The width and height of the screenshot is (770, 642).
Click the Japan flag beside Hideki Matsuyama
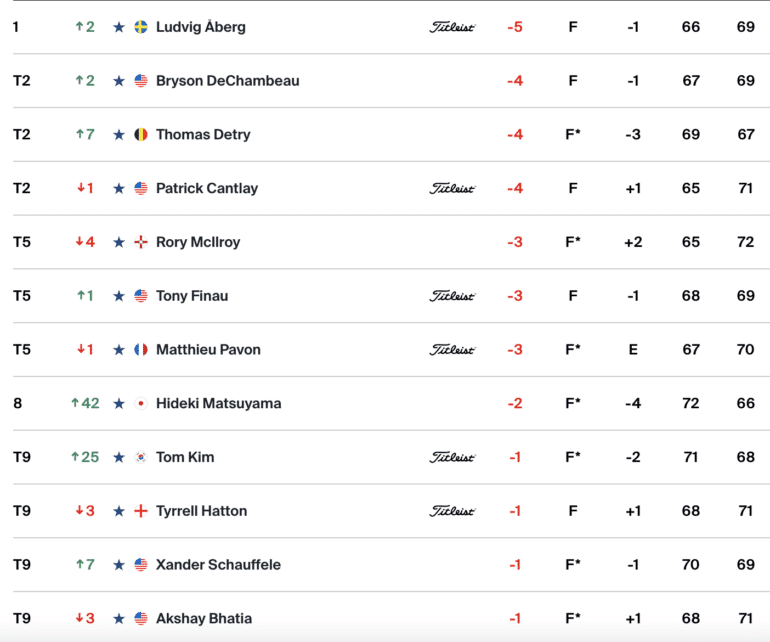[x=141, y=404]
